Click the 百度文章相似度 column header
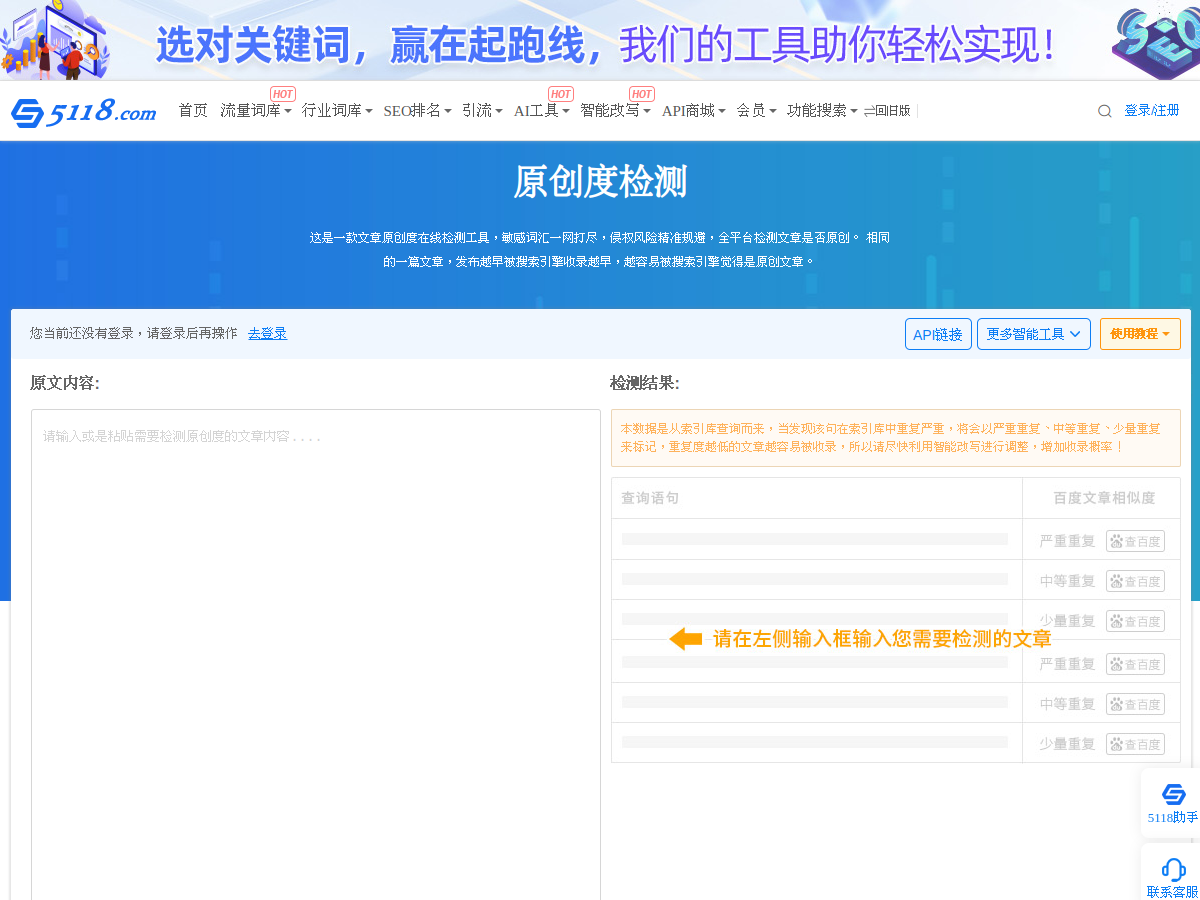Viewport: 1200px width, 900px height. (1104, 498)
